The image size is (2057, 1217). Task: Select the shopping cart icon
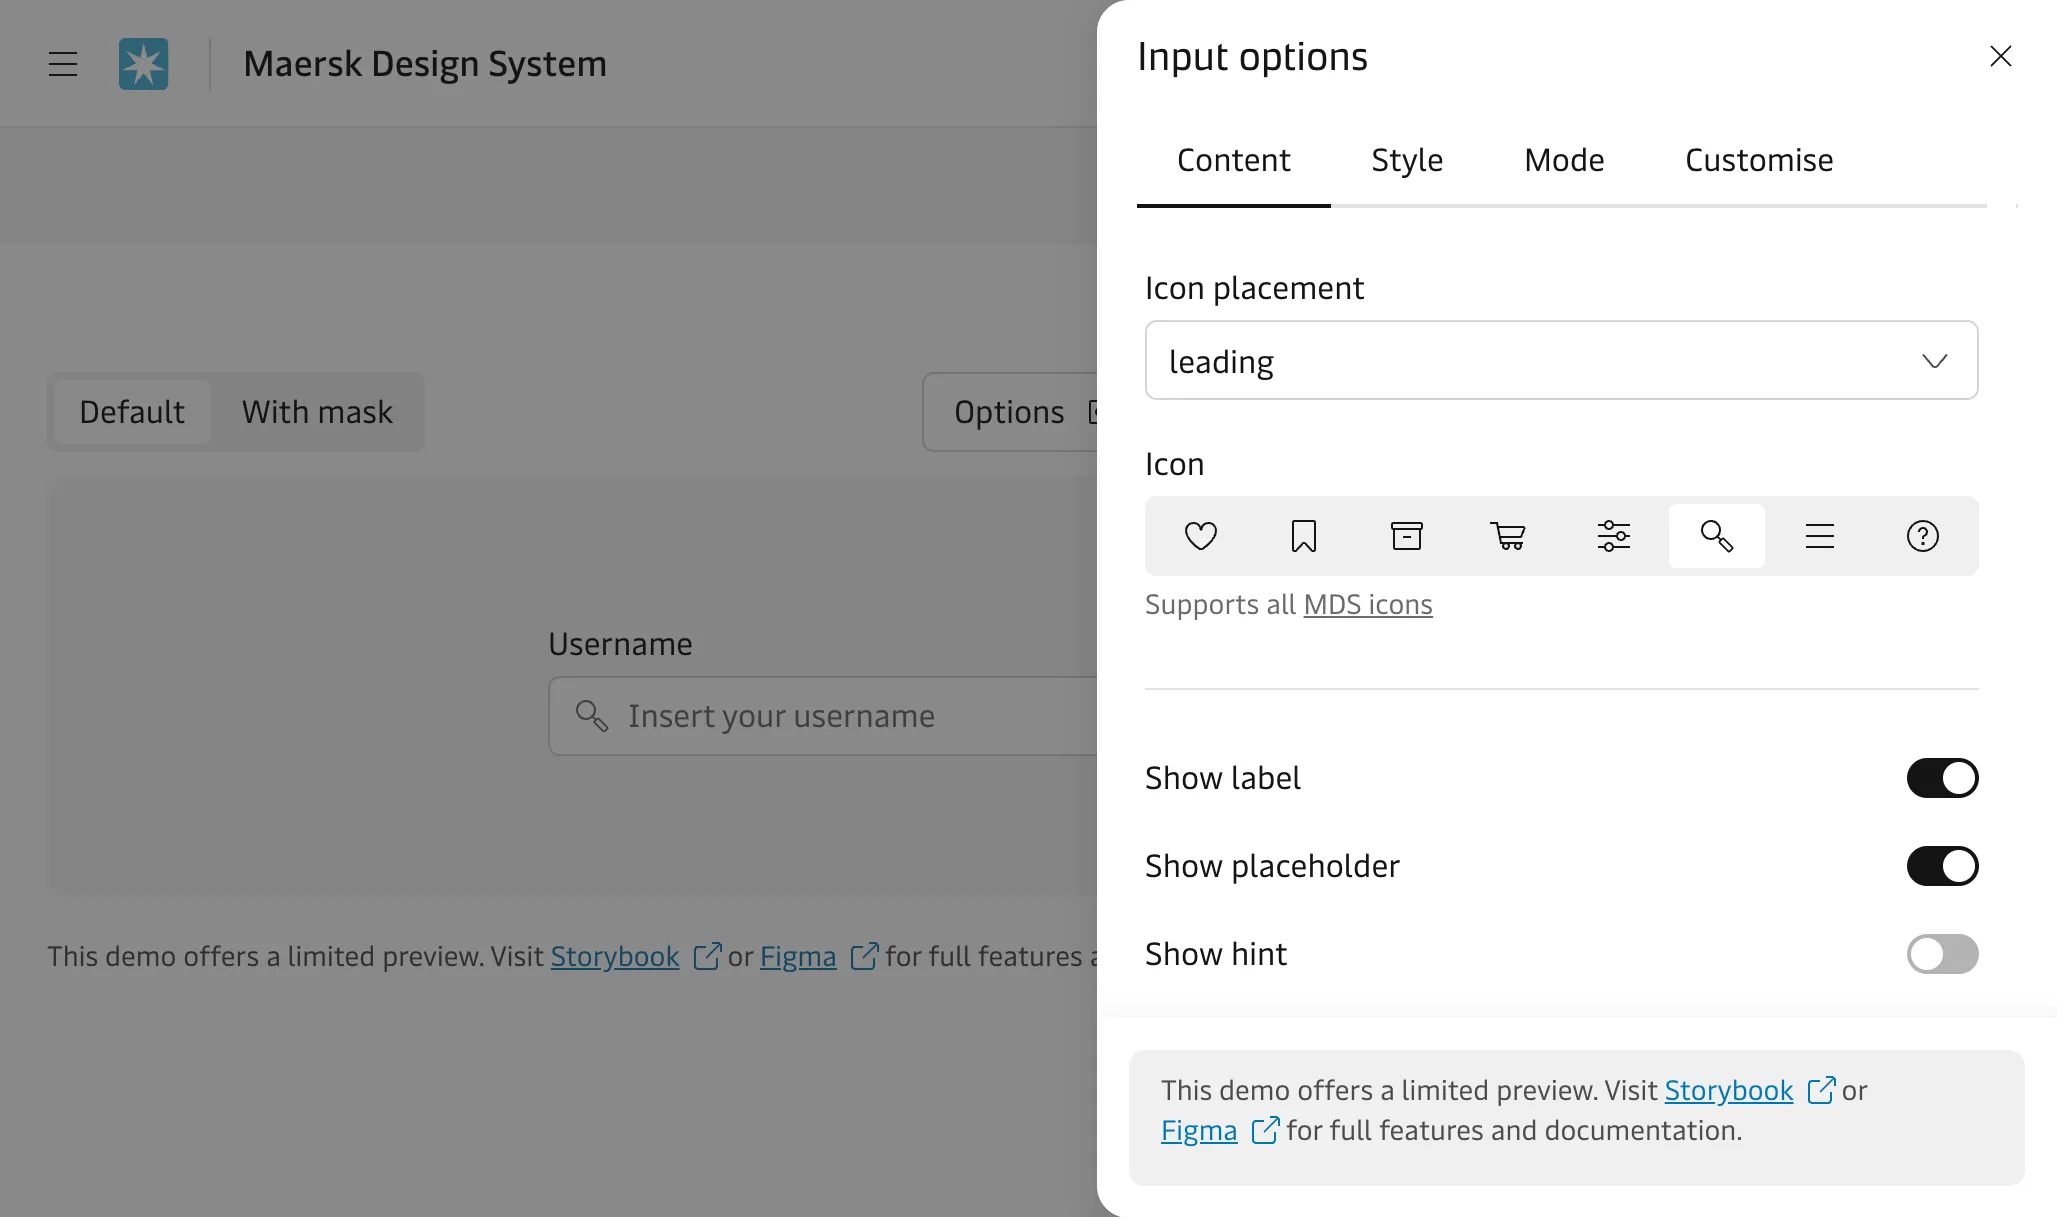(1509, 536)
